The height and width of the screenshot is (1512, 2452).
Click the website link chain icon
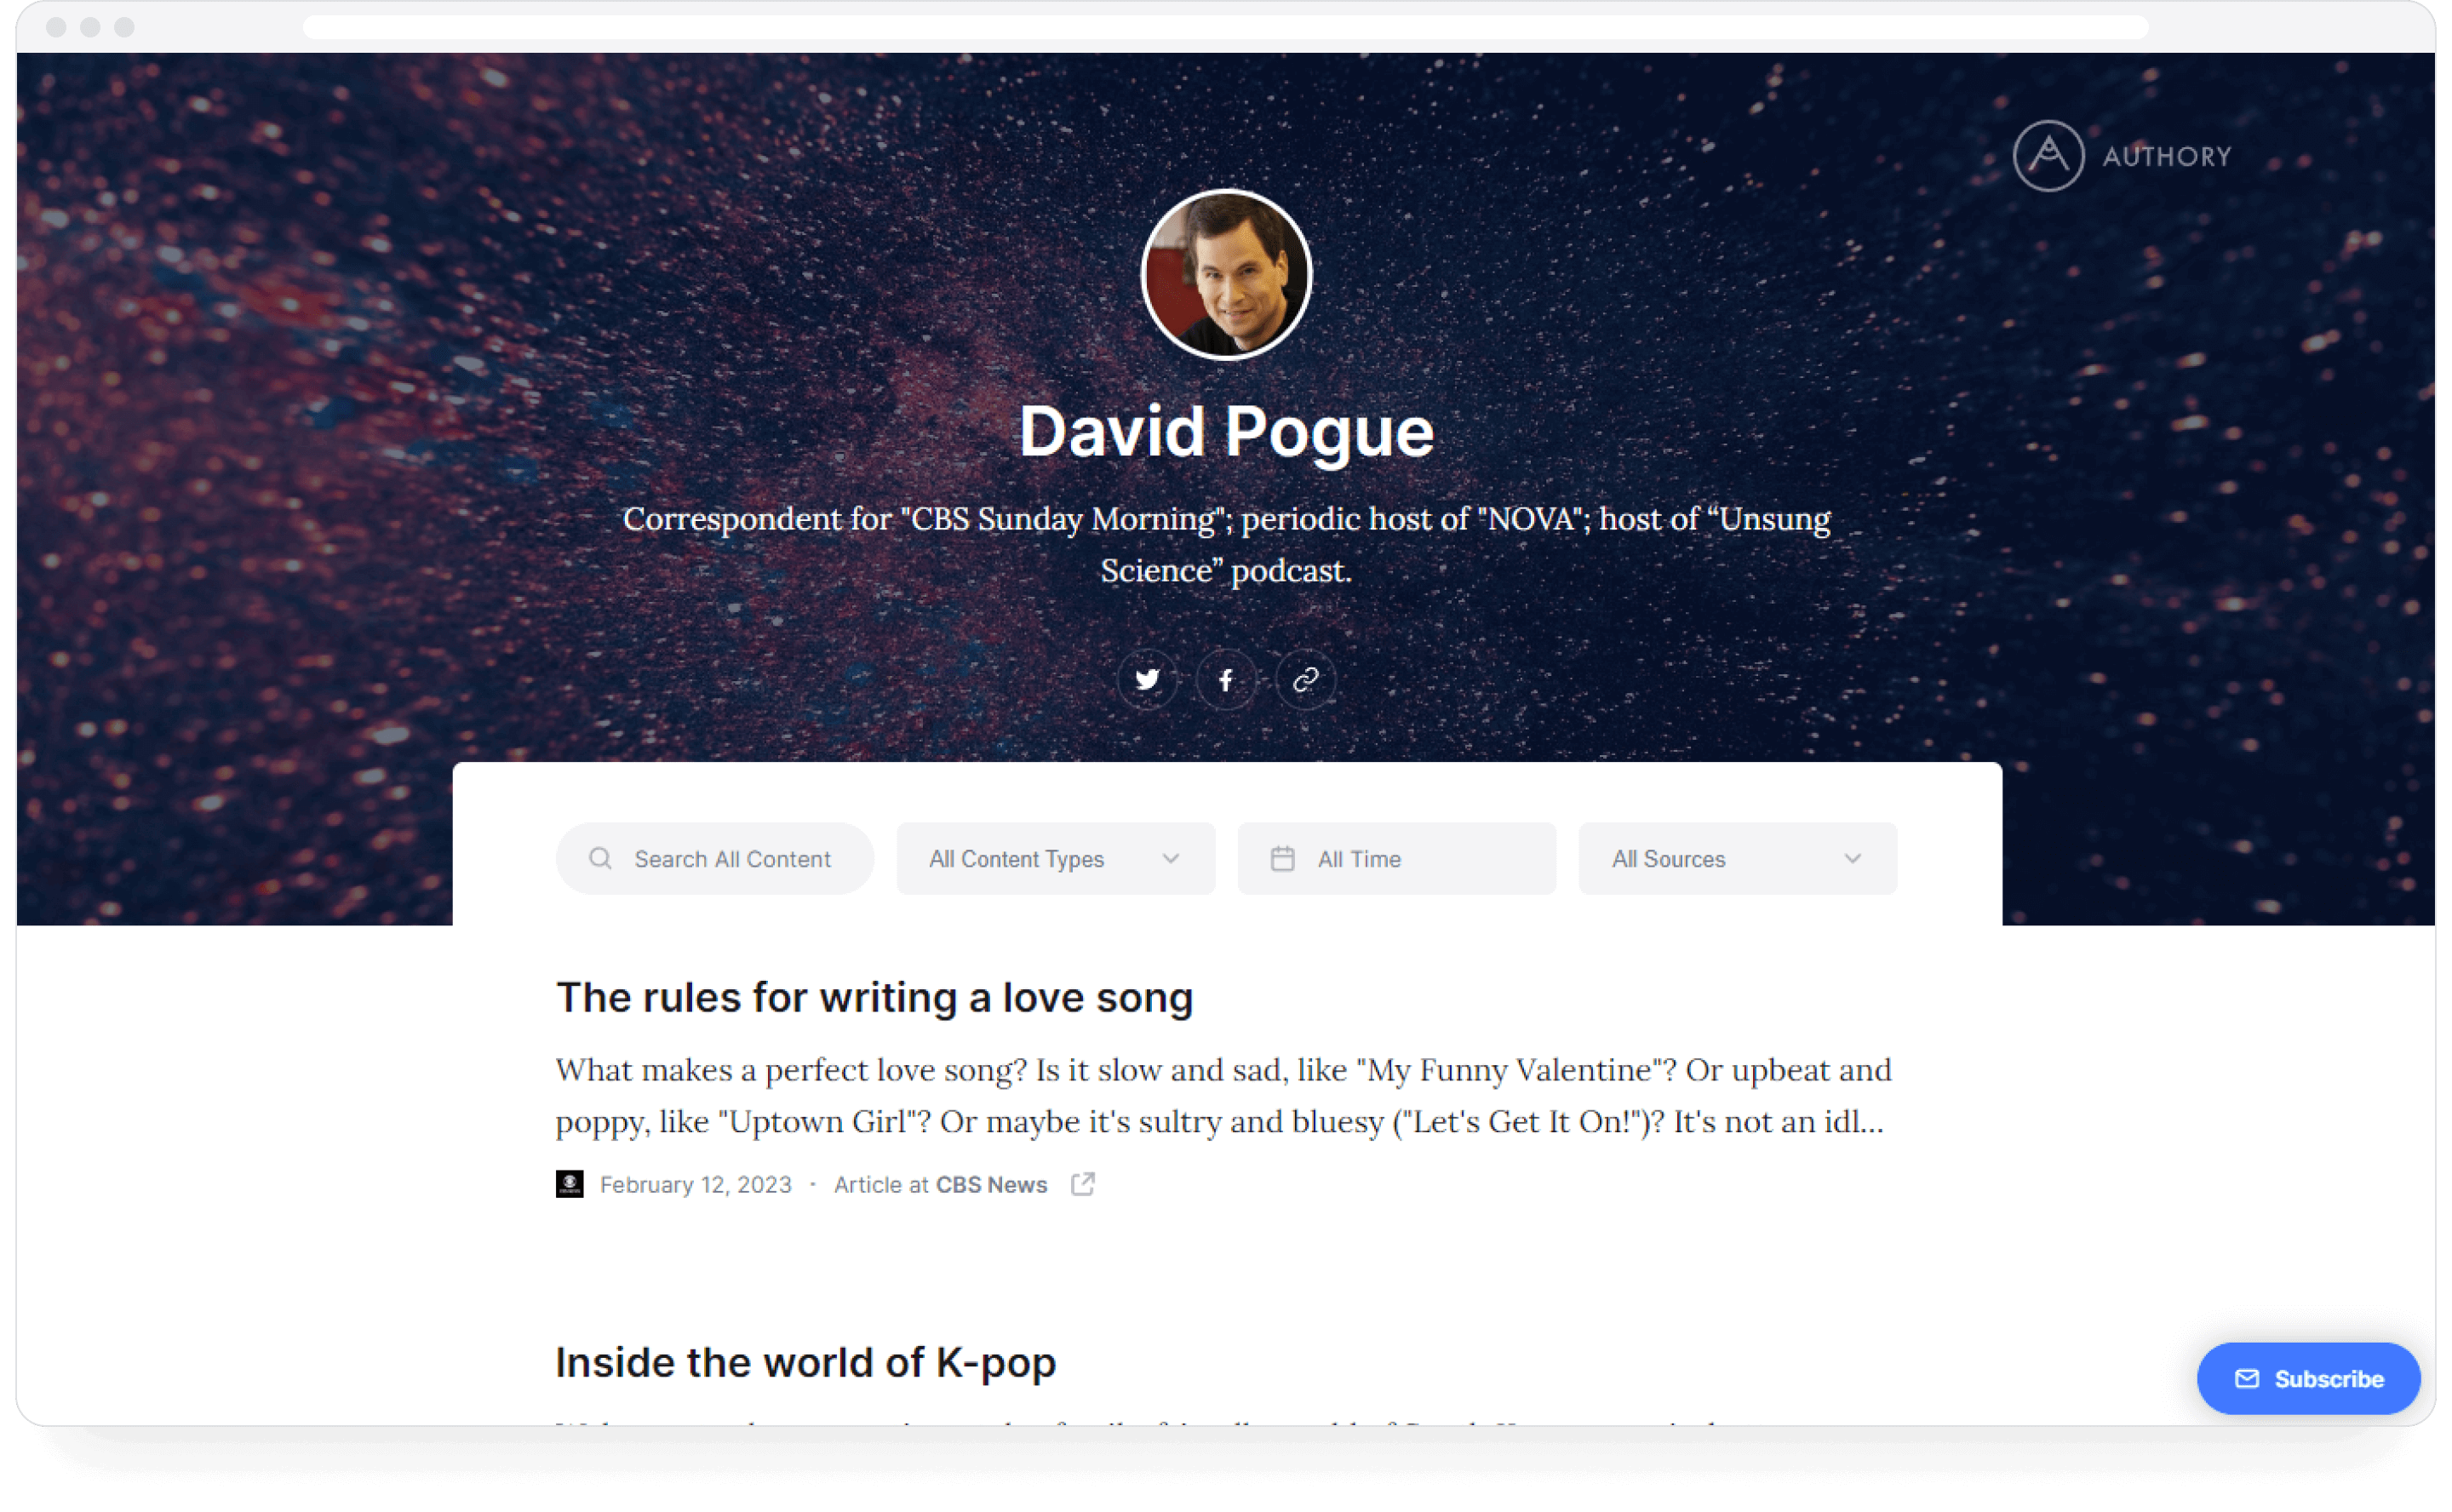pos(1305,680)
